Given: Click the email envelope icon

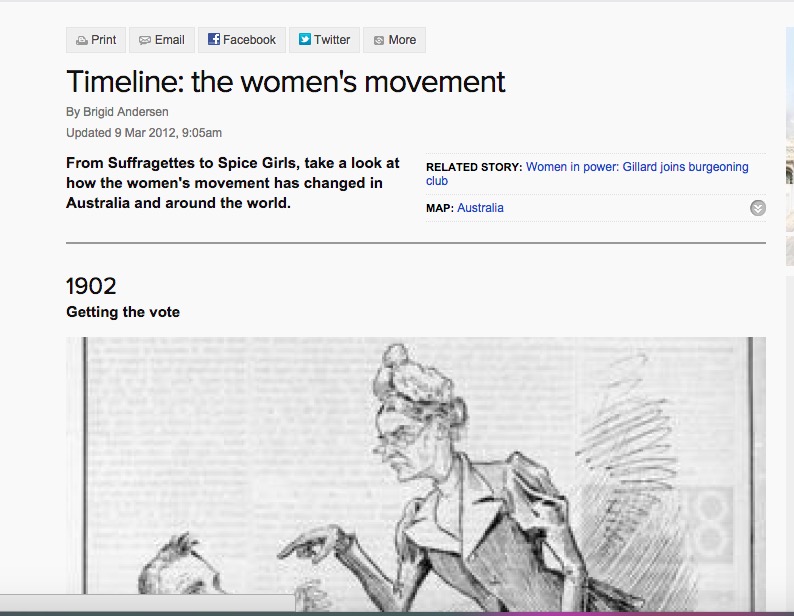Looking at the screenshot, I should tap(145, 41).
